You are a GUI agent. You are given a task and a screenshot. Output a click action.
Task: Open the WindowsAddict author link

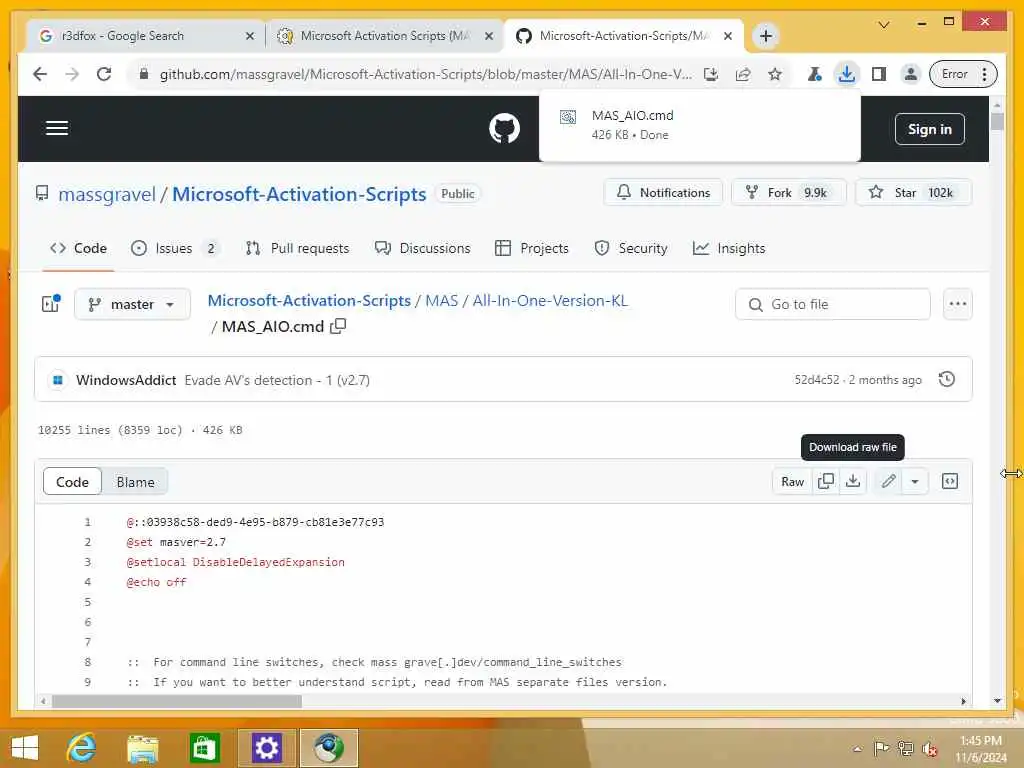[126, 380]
